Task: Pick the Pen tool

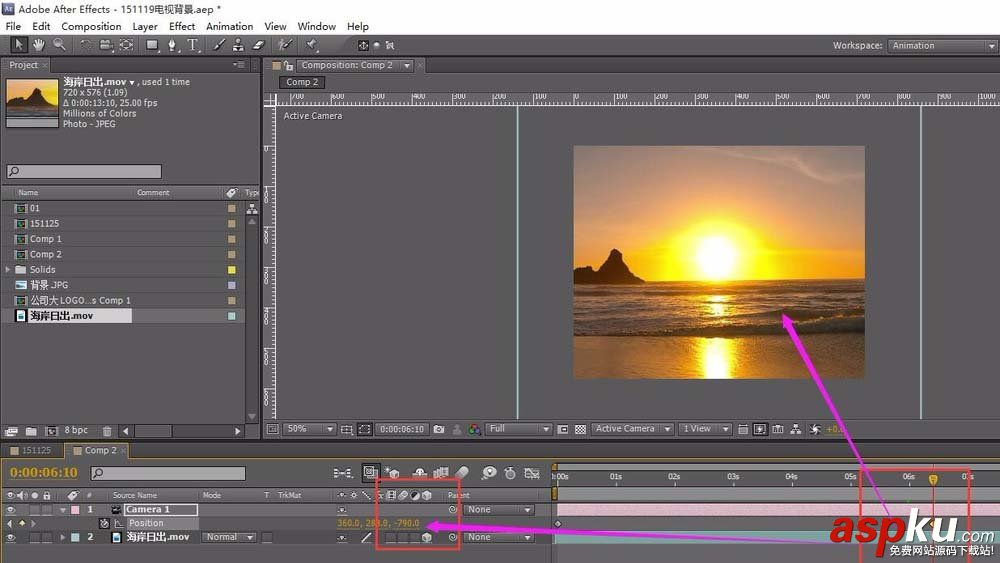Action: 173,45
